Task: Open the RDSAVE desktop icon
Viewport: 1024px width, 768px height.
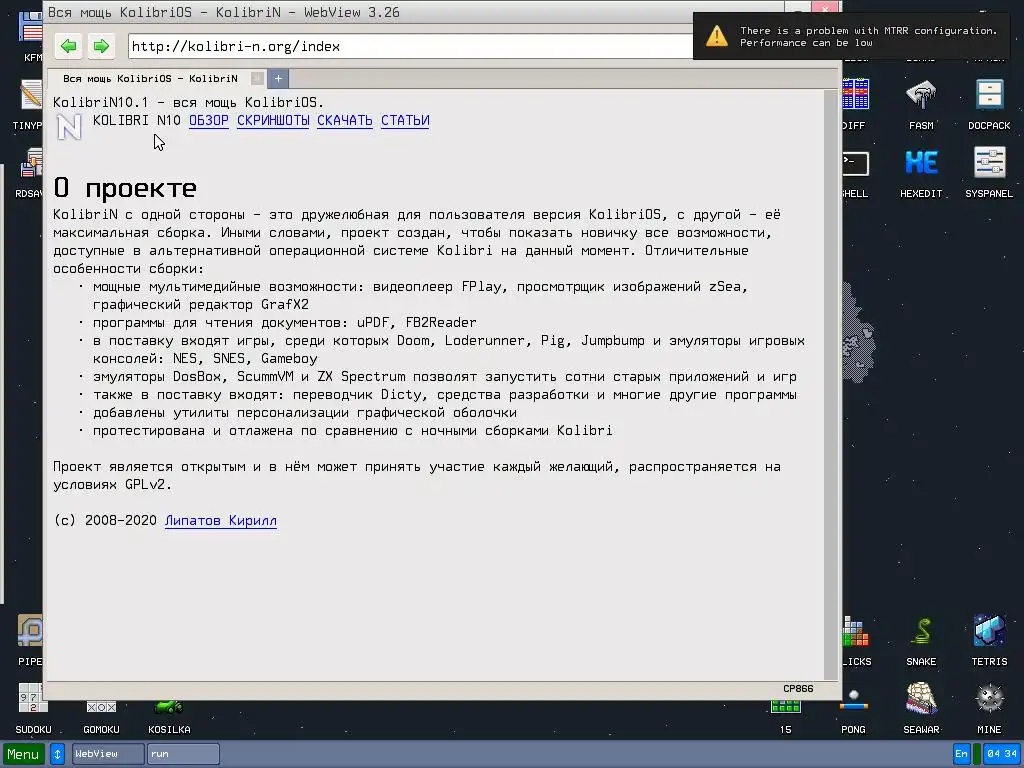Action: 29,172
